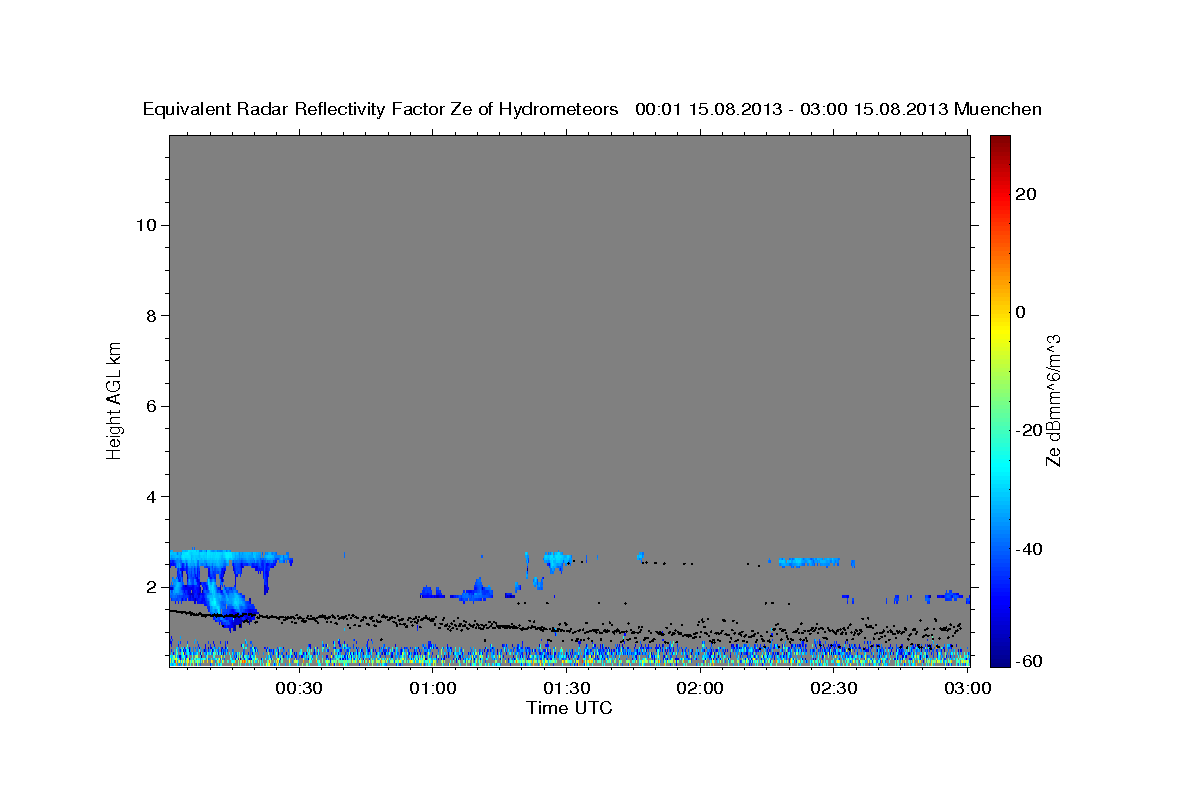This screenshot has width=1200, height=800.
Task: Click the height tick label 10
Action: point(146,225)
